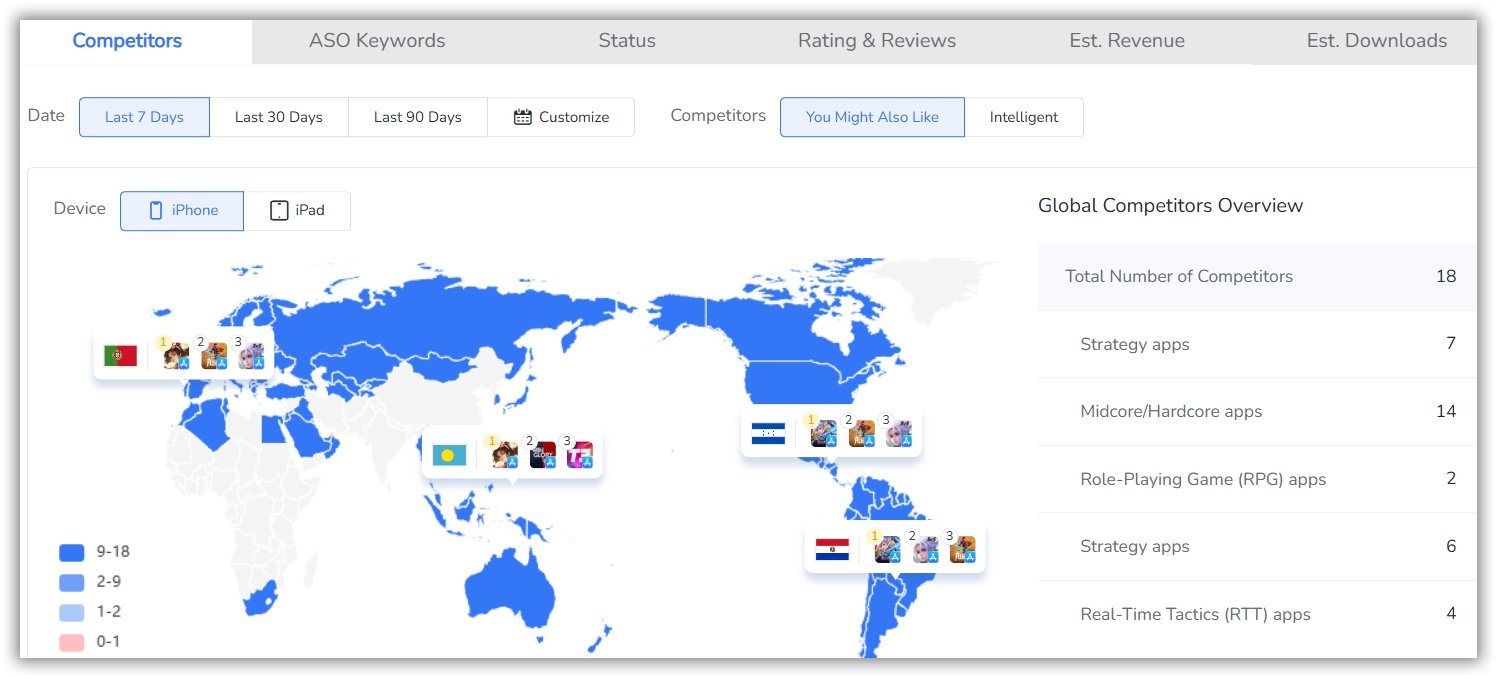Open rank 1 app in Portugal popup

click(176, 355)
